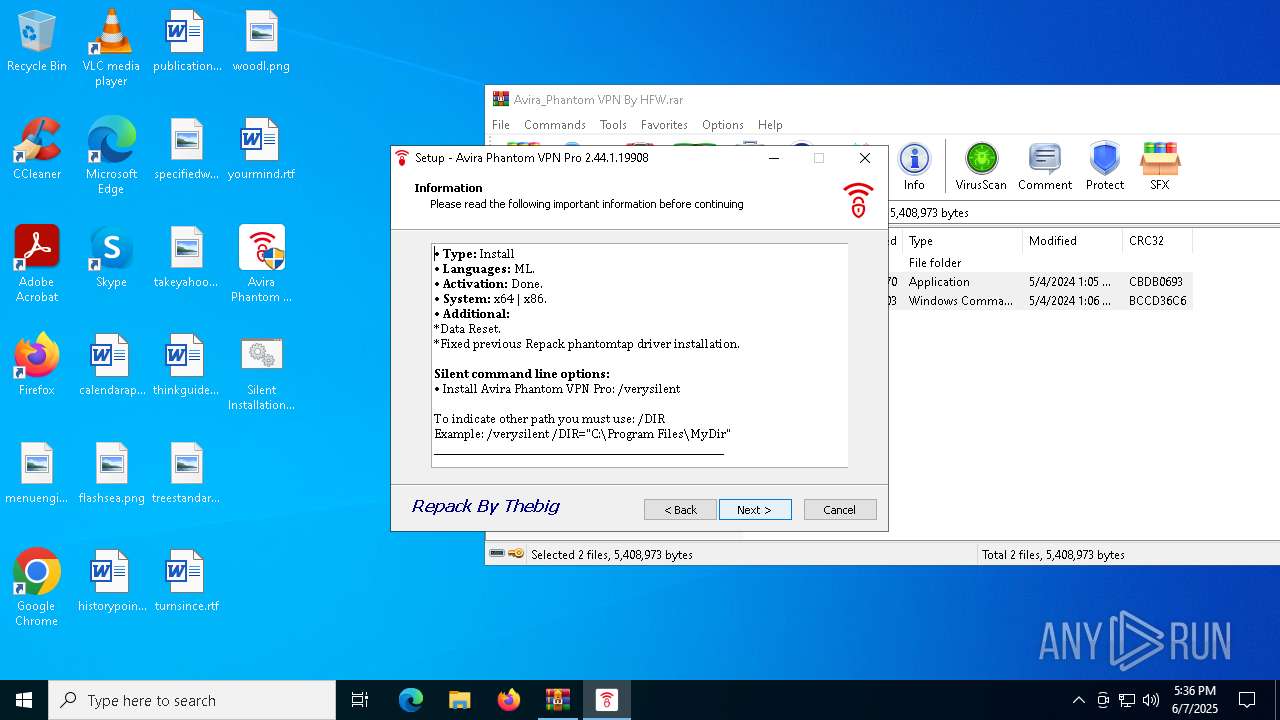Open the Recycle Bin desktop icon
The width and height of the screenshot is (1280, 720).
[37, 41]
